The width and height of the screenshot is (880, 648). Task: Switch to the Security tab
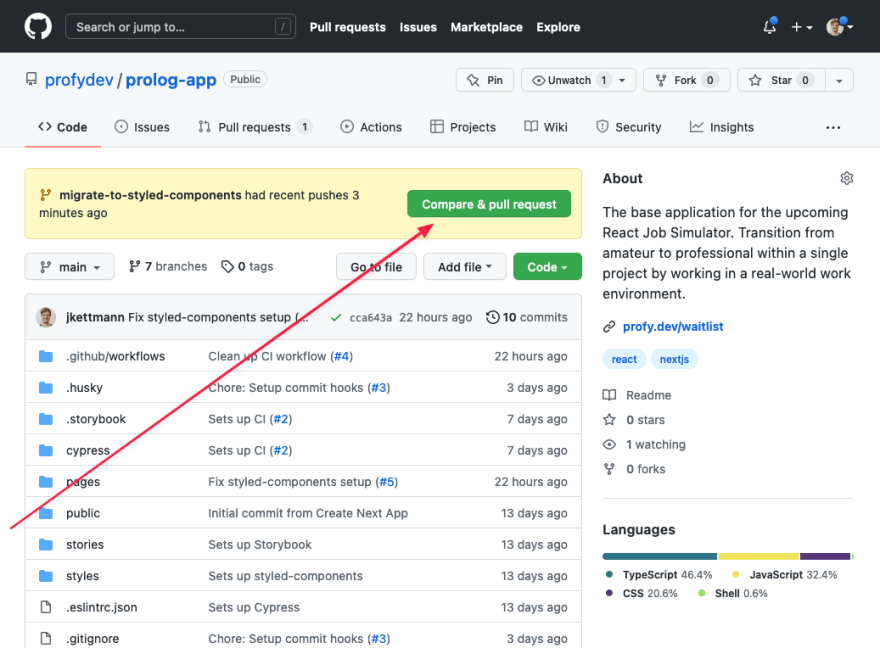click(629, 127)
